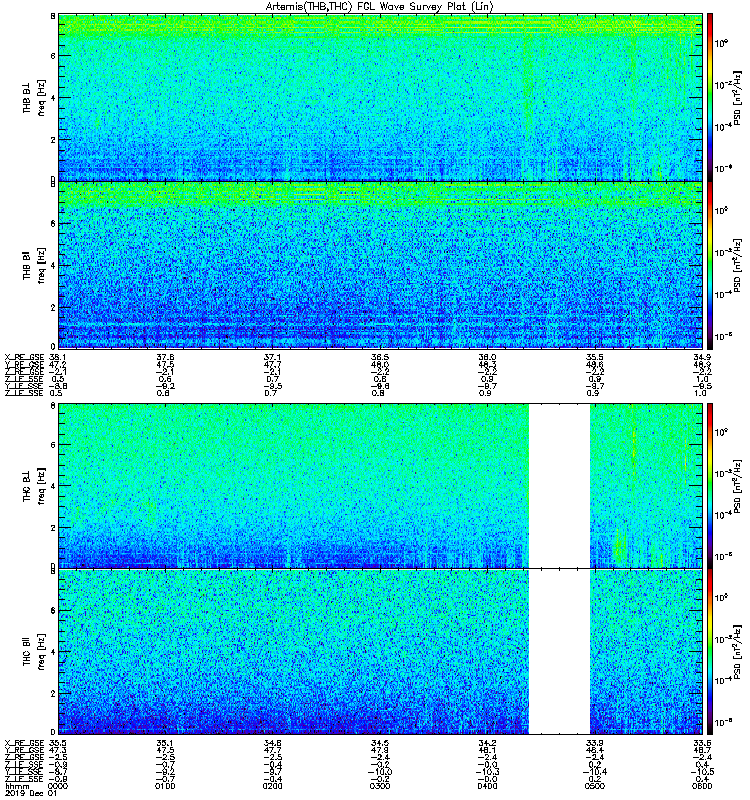Click the THB B-perpendicular freq [Hz] axis label

[x=41, y=97]
